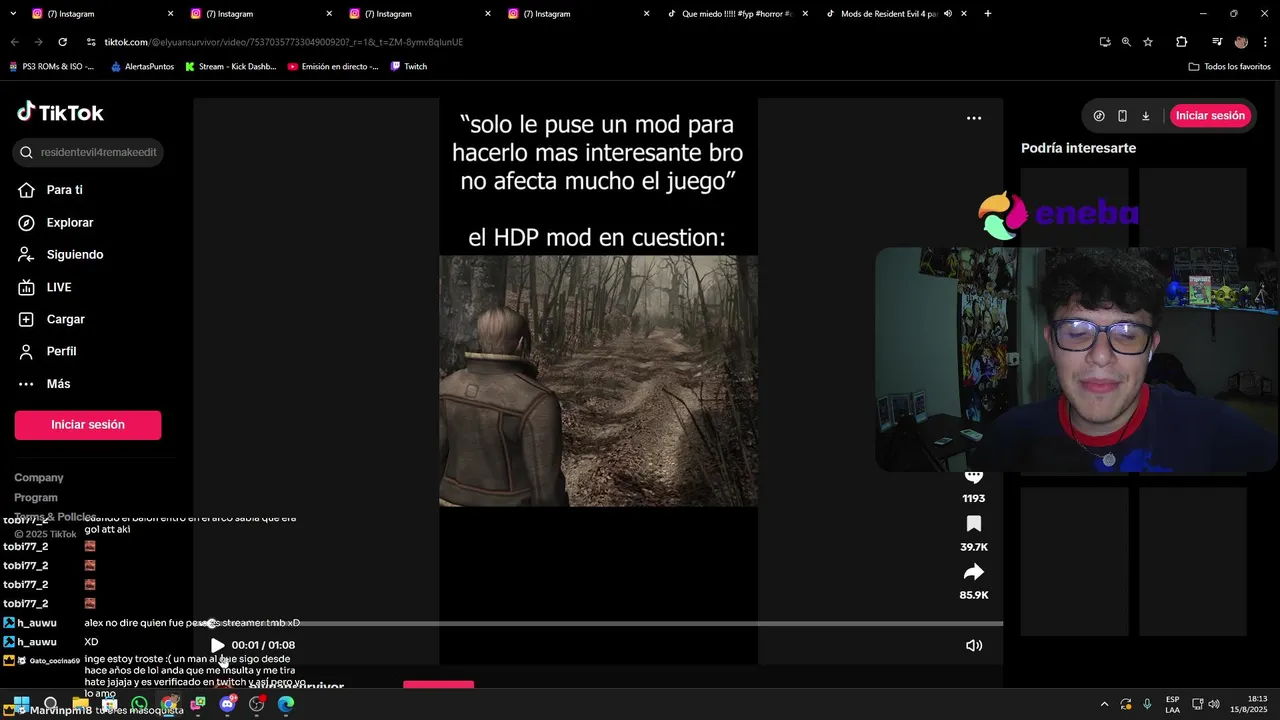Mute audio on Mods de Resident Evil tab
Image resolution: width=1280 pixels, height=720 pixels.
(948, 14)
